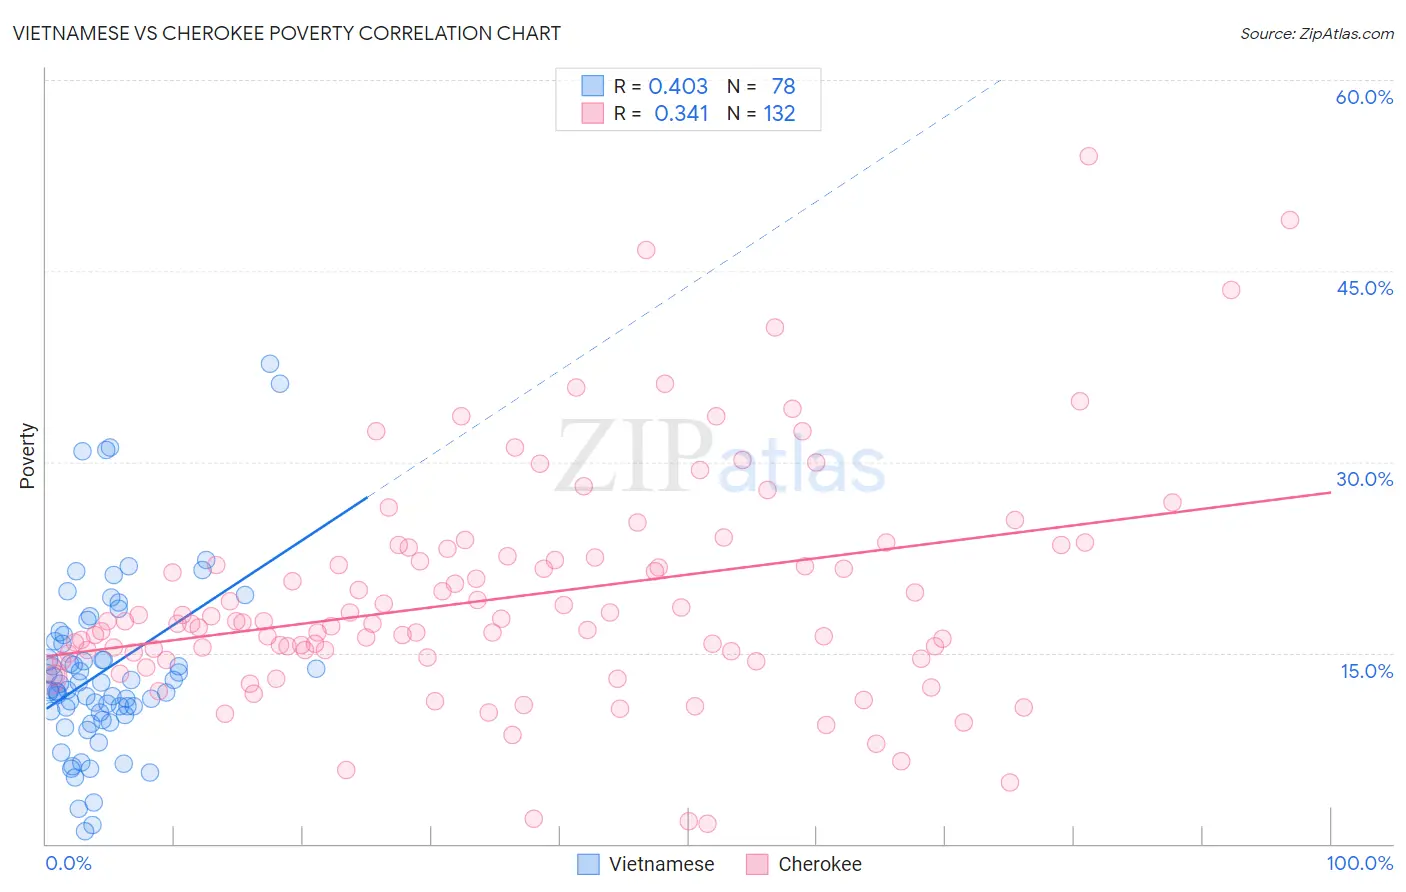Select the Cherokee legend label
This screenshot has height=892, width=1406.
tap(820, 864)
